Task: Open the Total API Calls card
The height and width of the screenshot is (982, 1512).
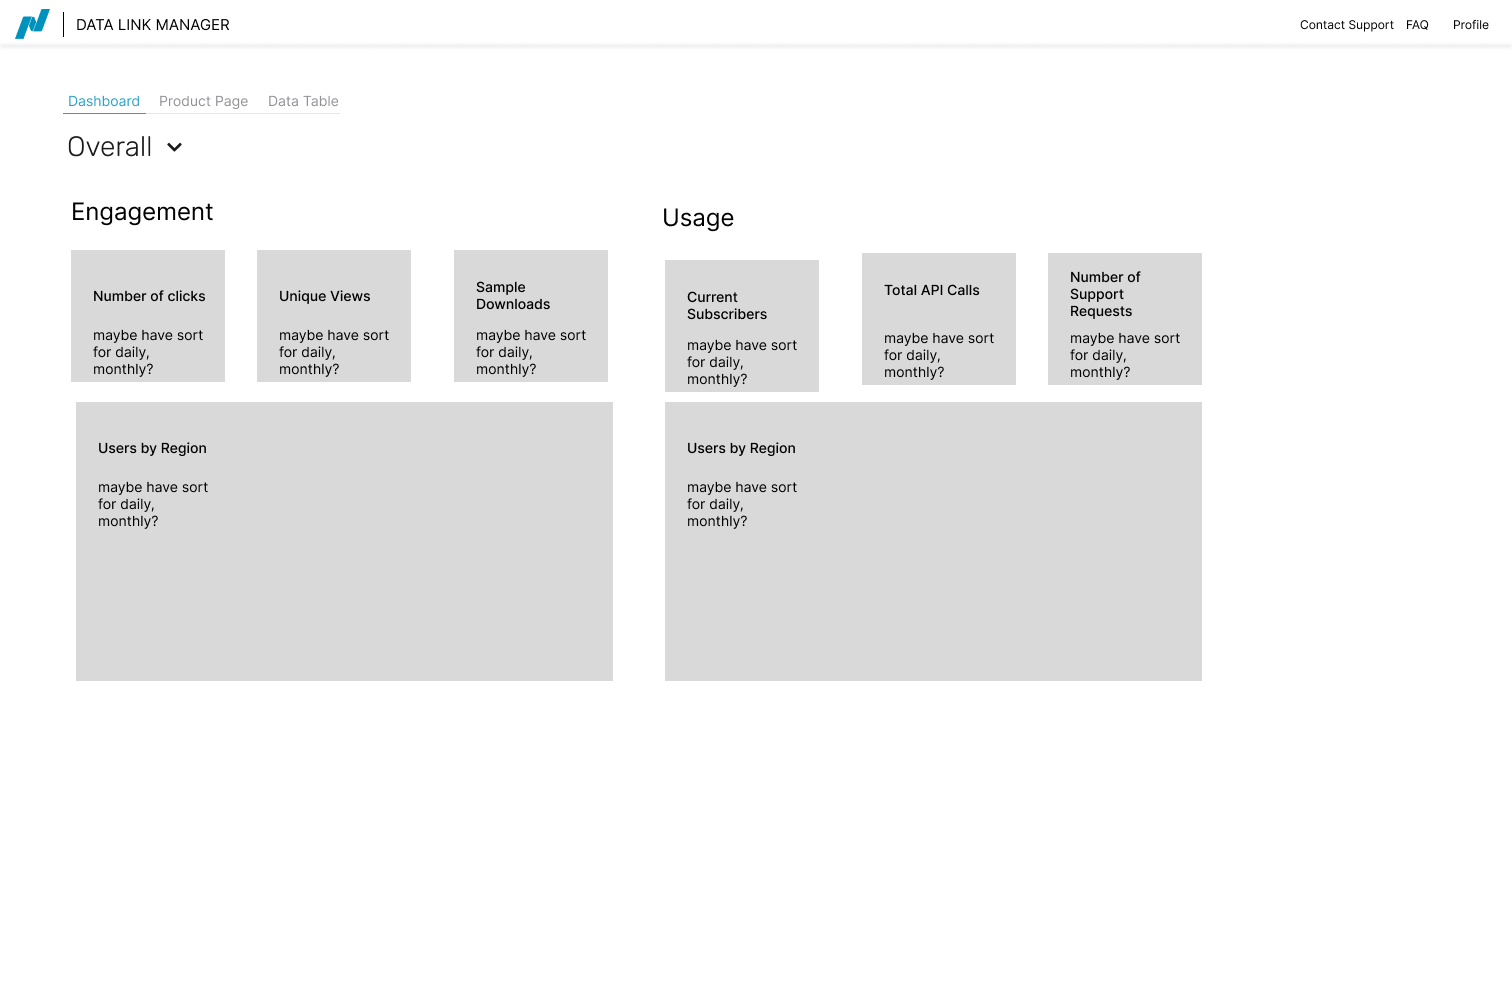Action: (x=939, y=319)
